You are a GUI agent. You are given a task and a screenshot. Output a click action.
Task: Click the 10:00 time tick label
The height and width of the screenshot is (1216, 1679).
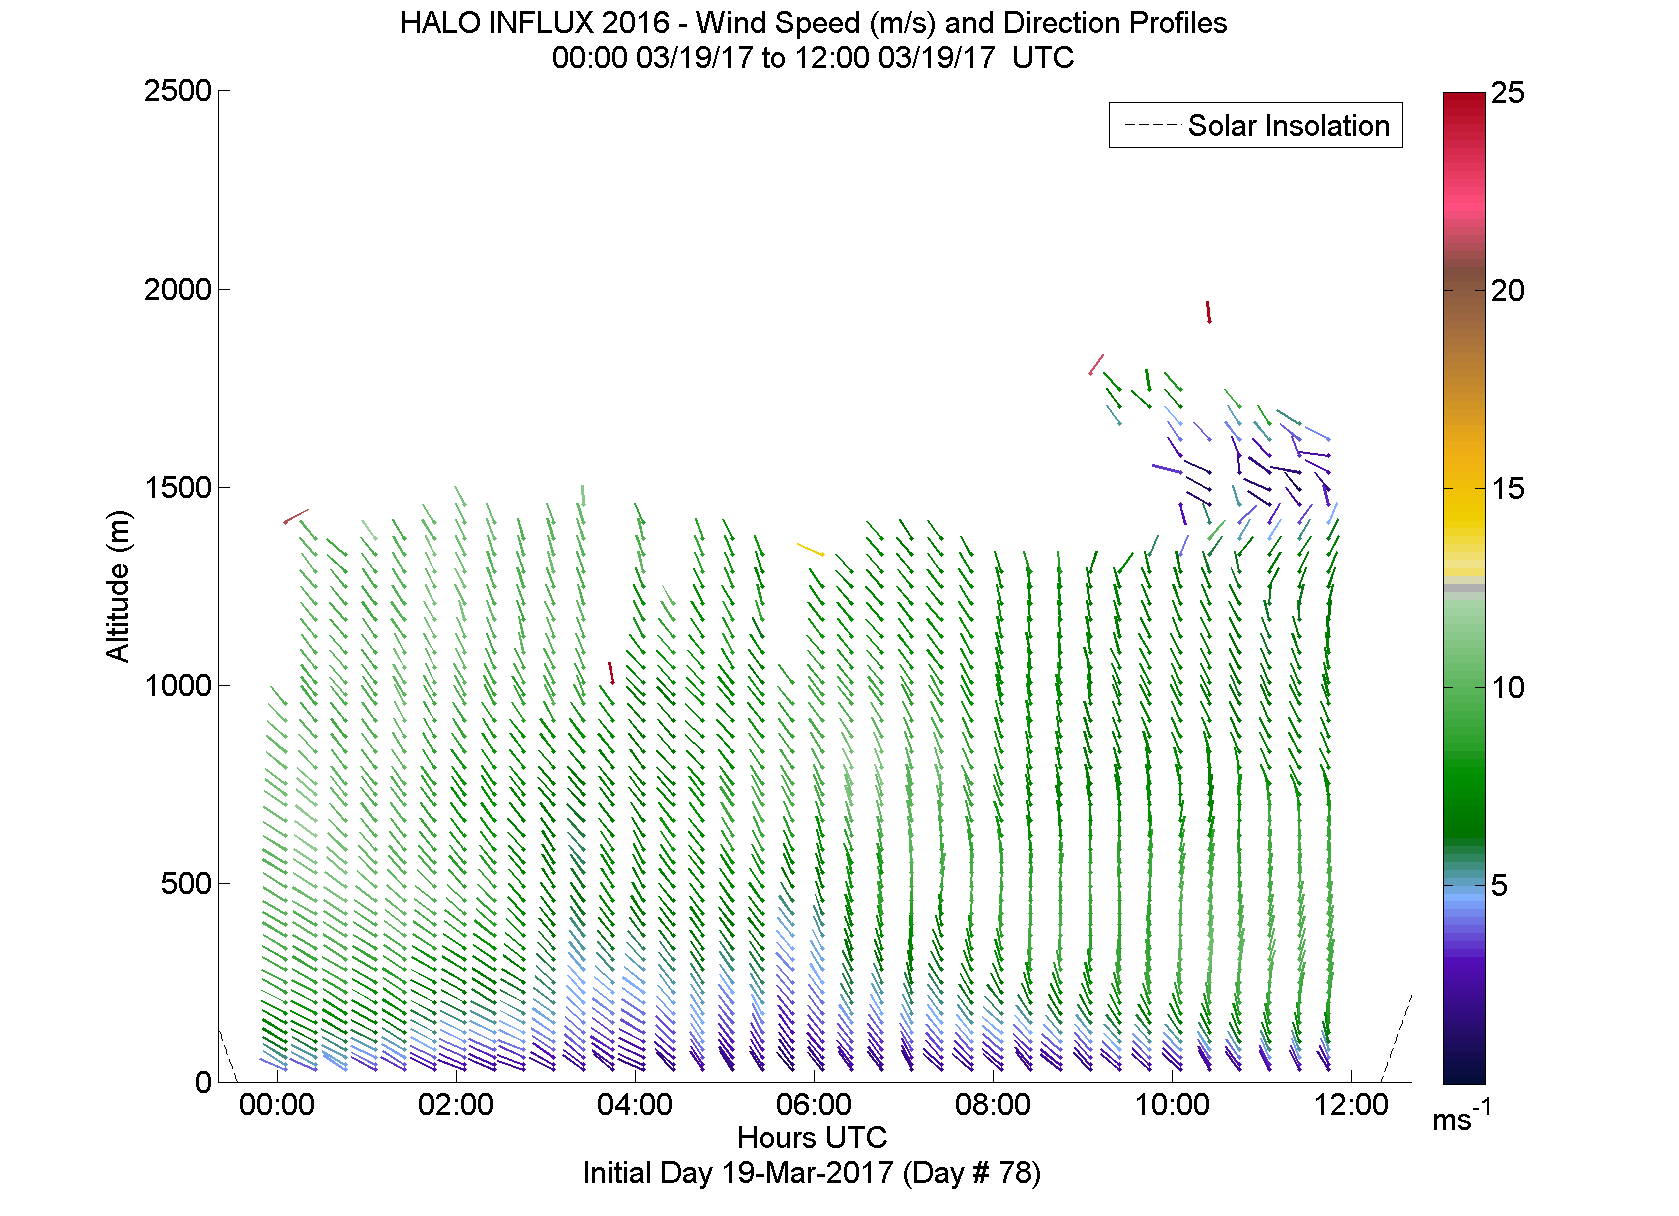[x=1172, y=1105]
